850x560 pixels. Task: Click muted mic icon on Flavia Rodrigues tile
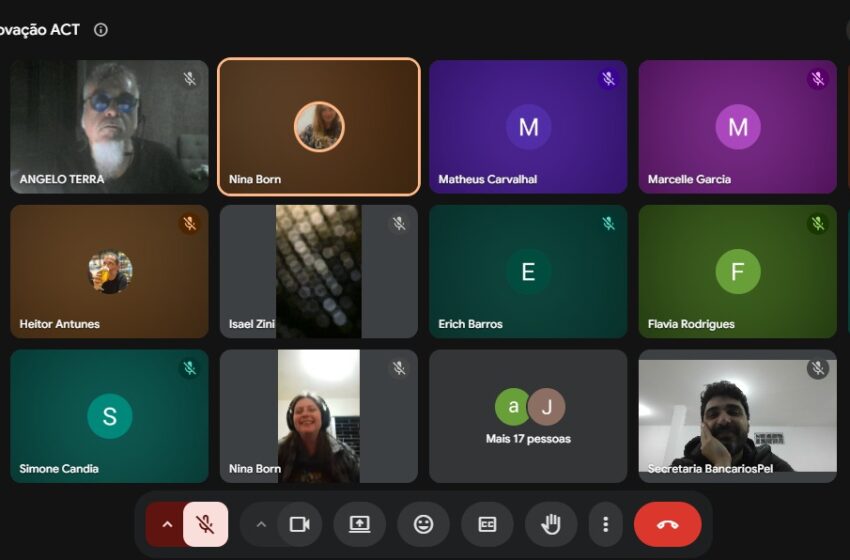pos(818,223)
